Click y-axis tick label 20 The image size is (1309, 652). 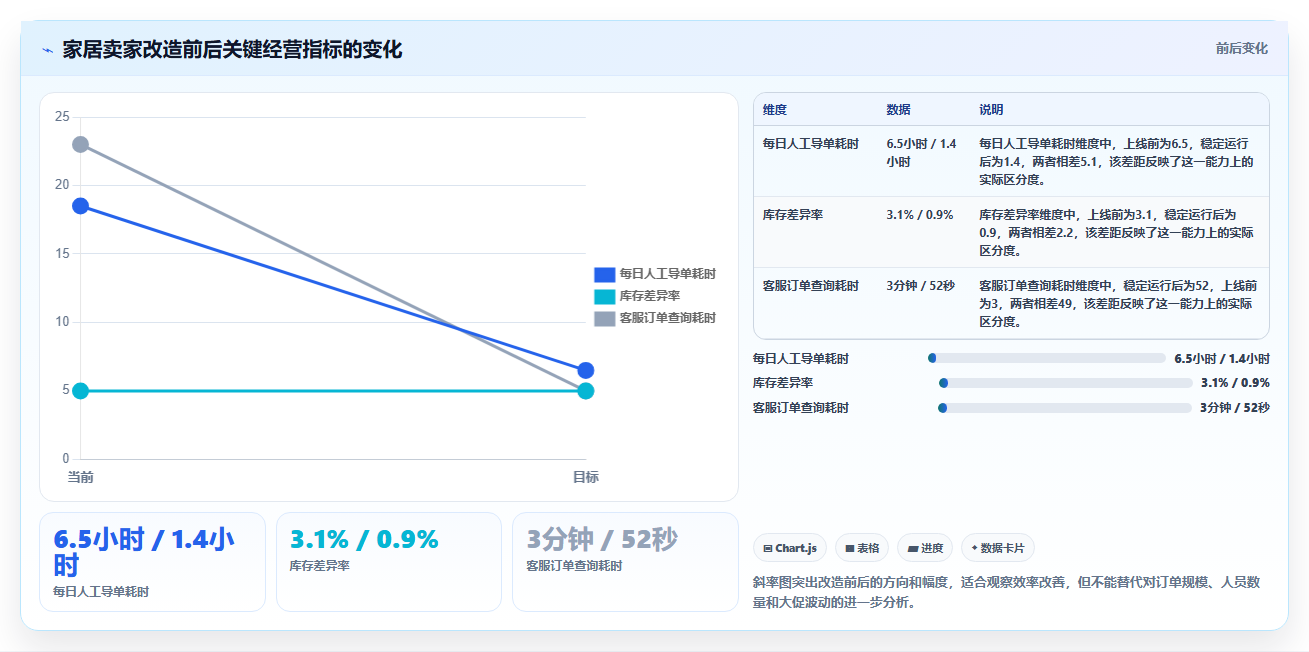62,185
